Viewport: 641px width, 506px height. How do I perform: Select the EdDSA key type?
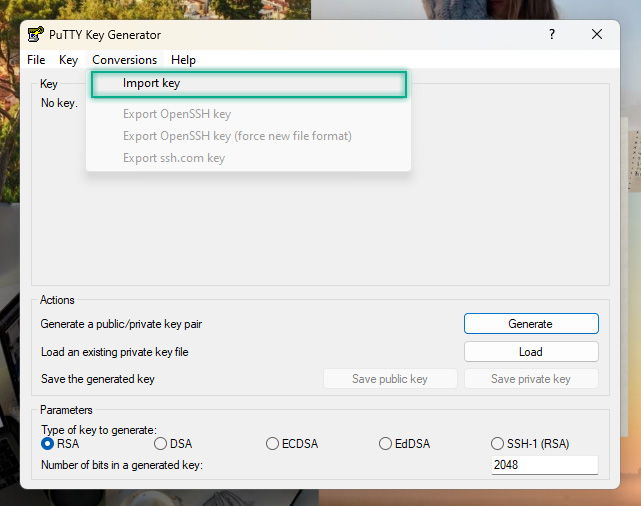[404, 443]
